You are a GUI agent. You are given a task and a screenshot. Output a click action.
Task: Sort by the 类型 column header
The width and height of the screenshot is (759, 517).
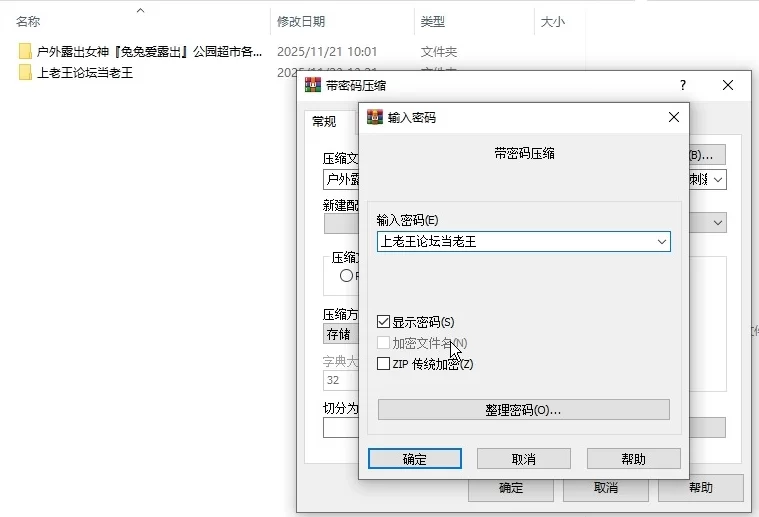(433, 22)
